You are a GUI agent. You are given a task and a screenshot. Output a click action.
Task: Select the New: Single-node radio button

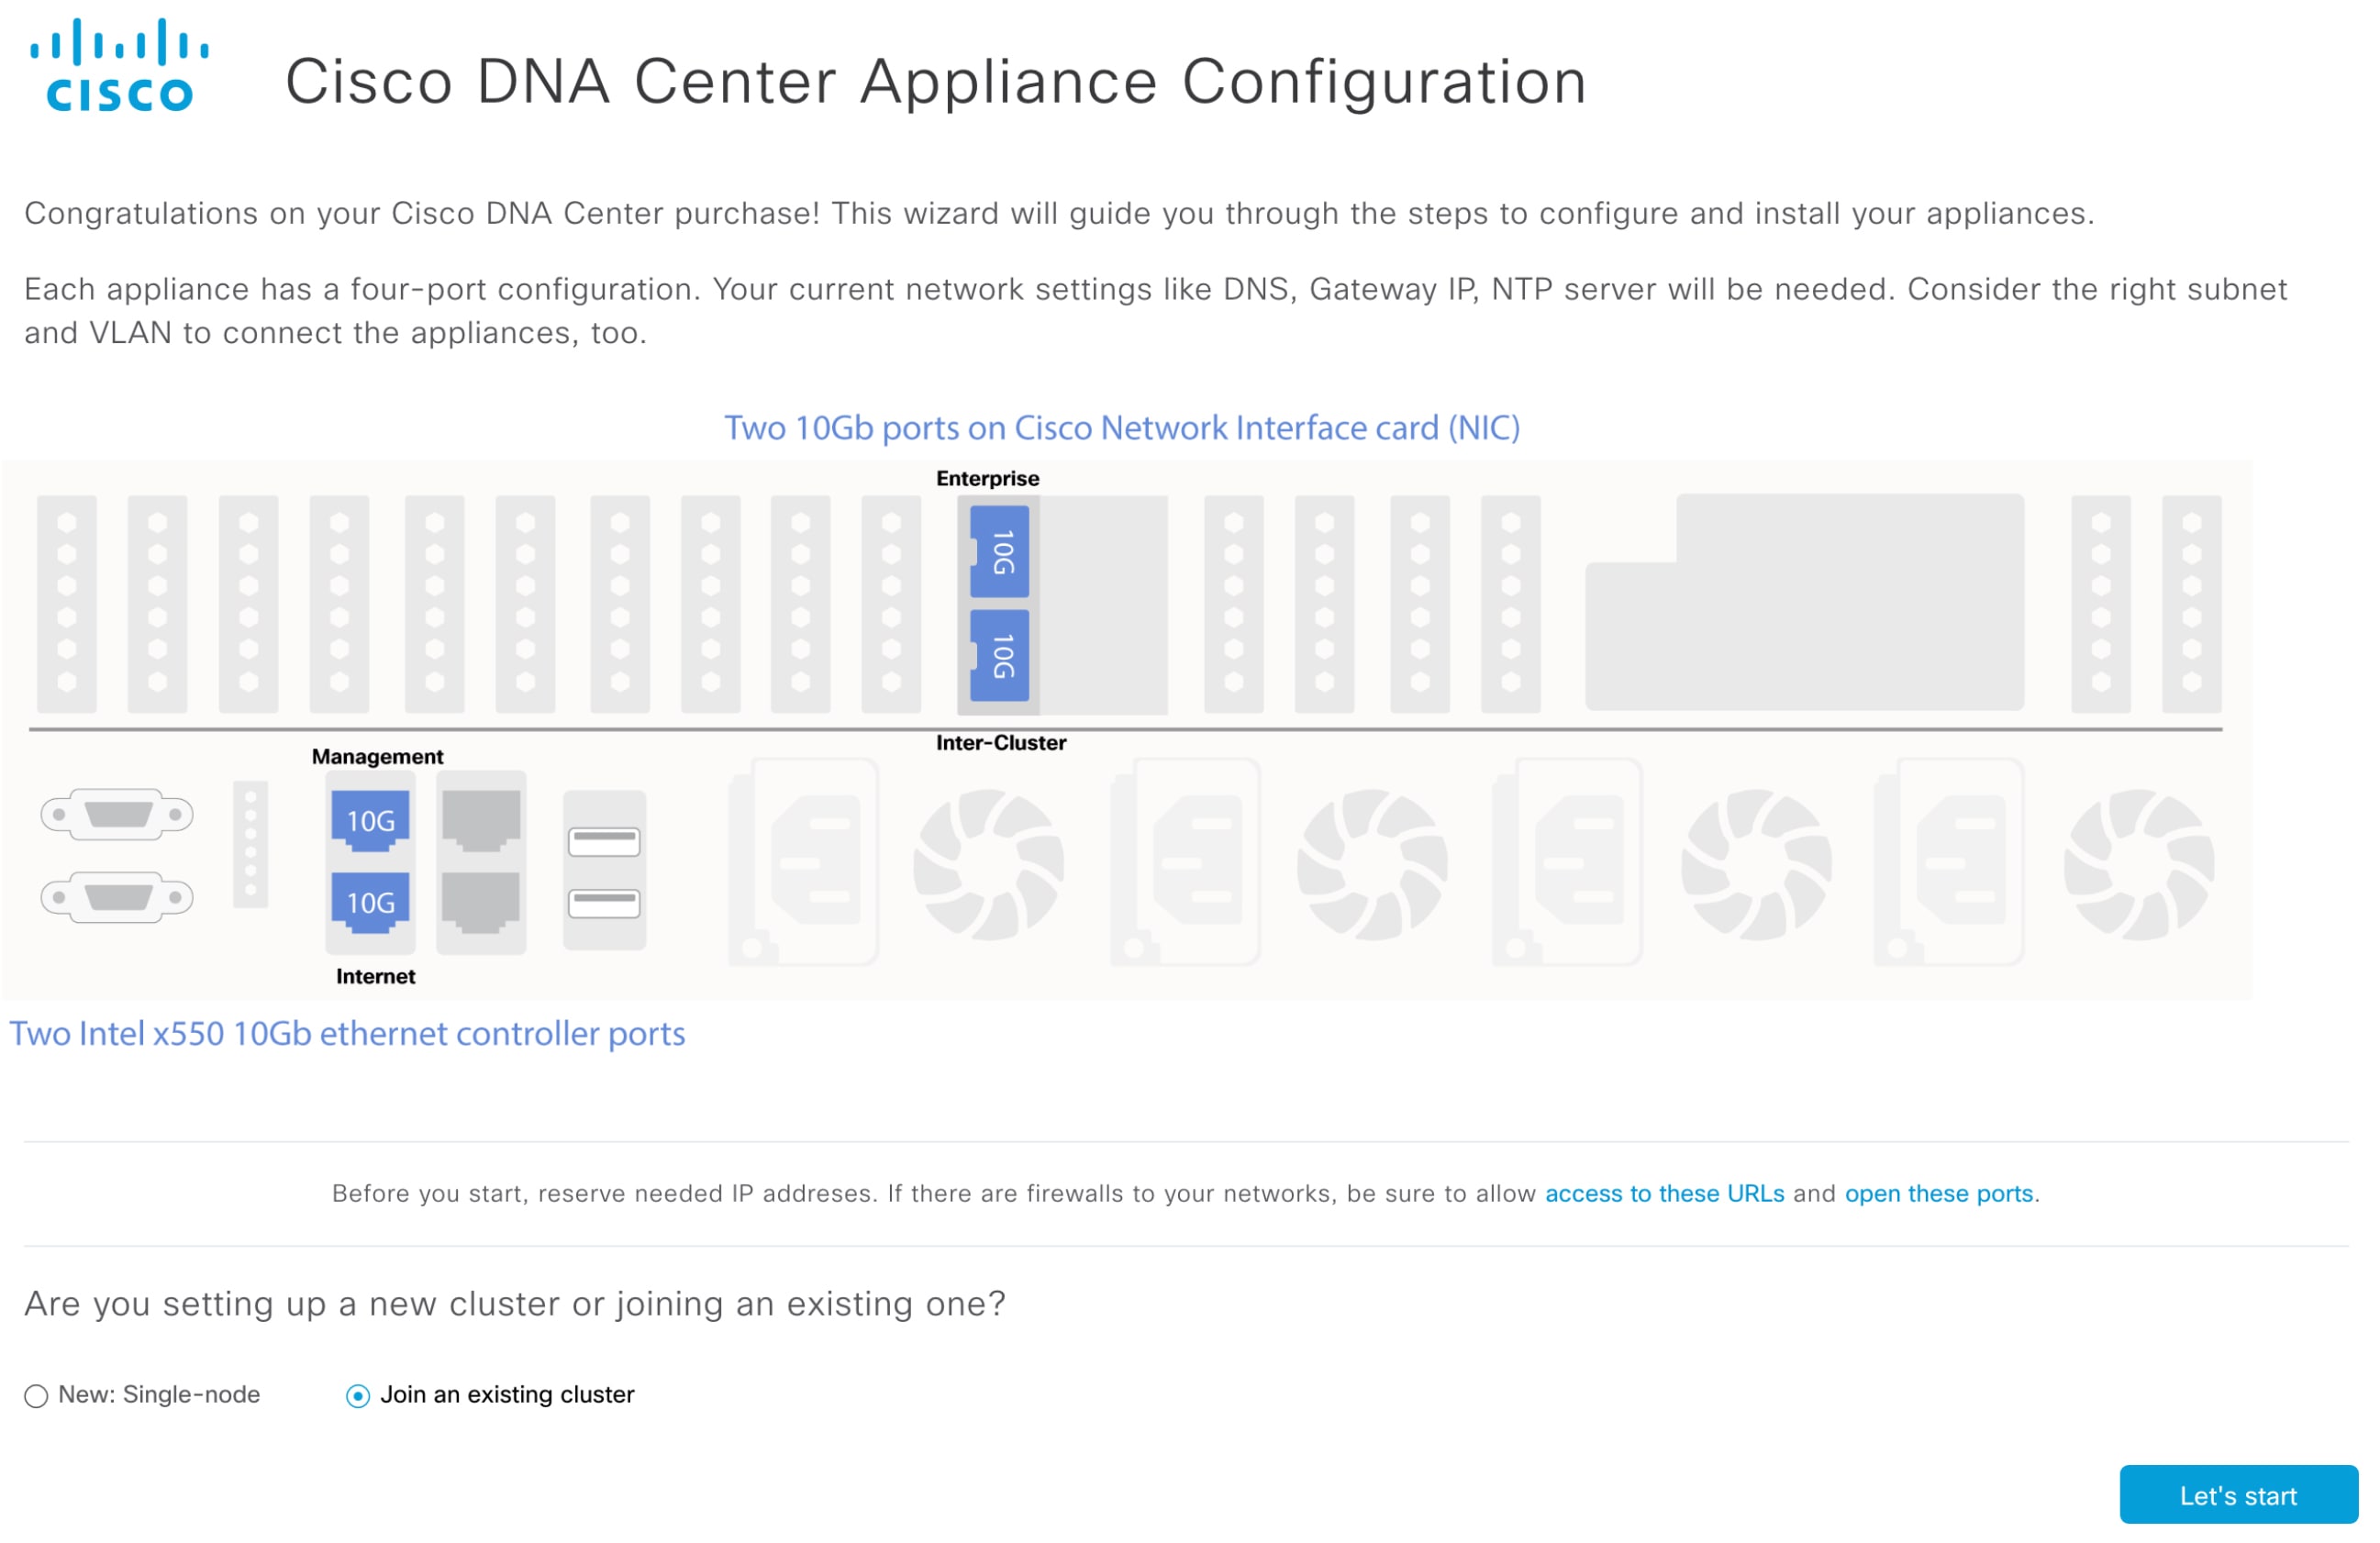36,1395
